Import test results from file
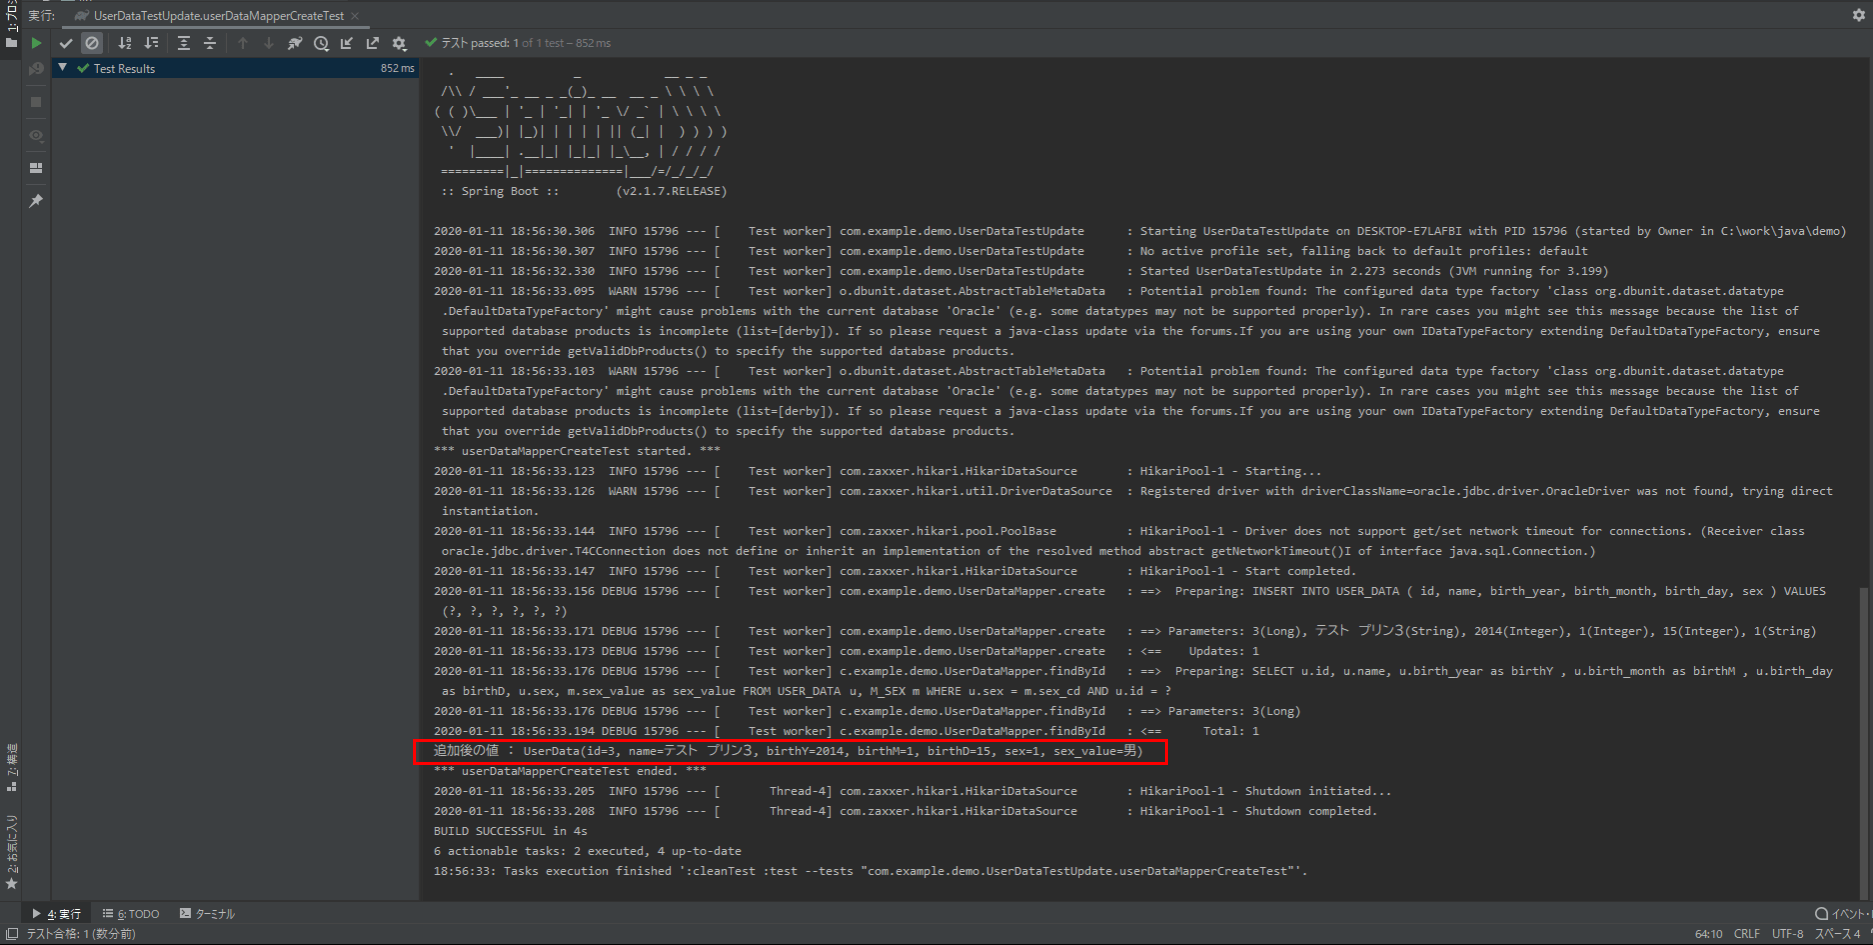Screen dimensions: 1873x945 [347, 43]
